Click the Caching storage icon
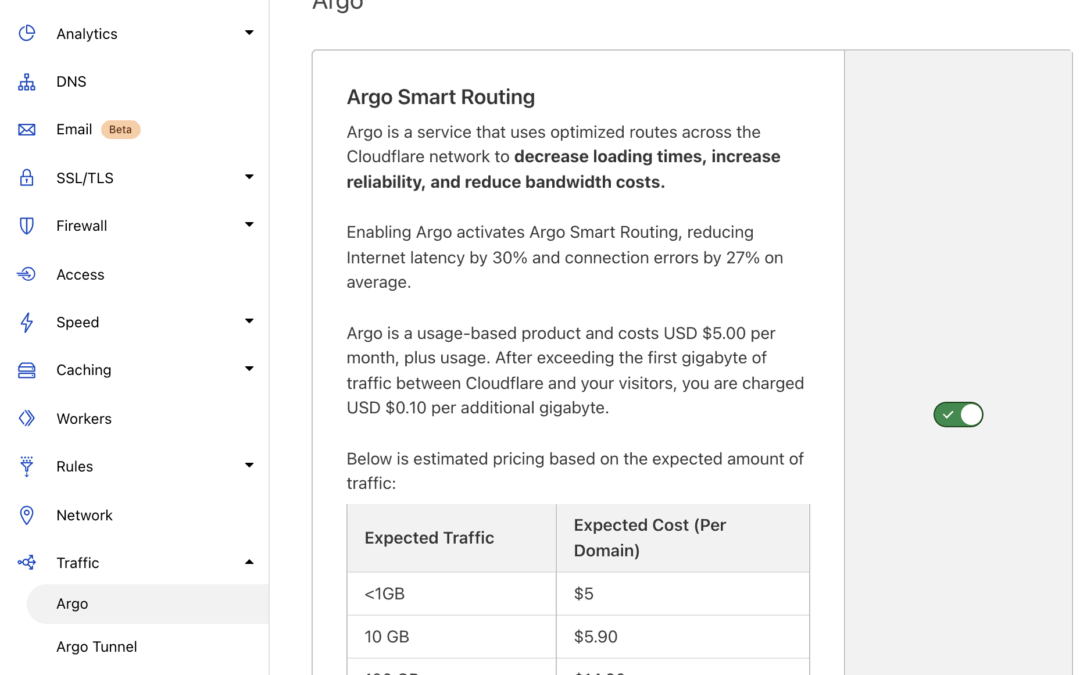Viewport: 1080px width, 675px height. coord(26,371)
